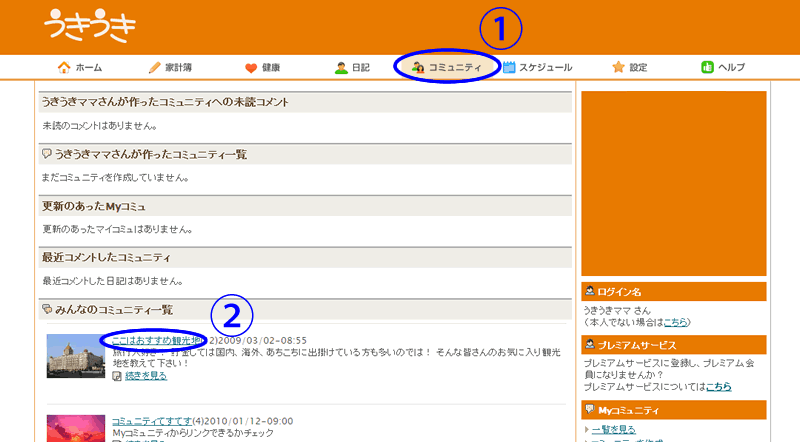Open the ここはおすすめ観光地 community link
The width and height of the screenshot is (800, 442).
tap(156, 340)
